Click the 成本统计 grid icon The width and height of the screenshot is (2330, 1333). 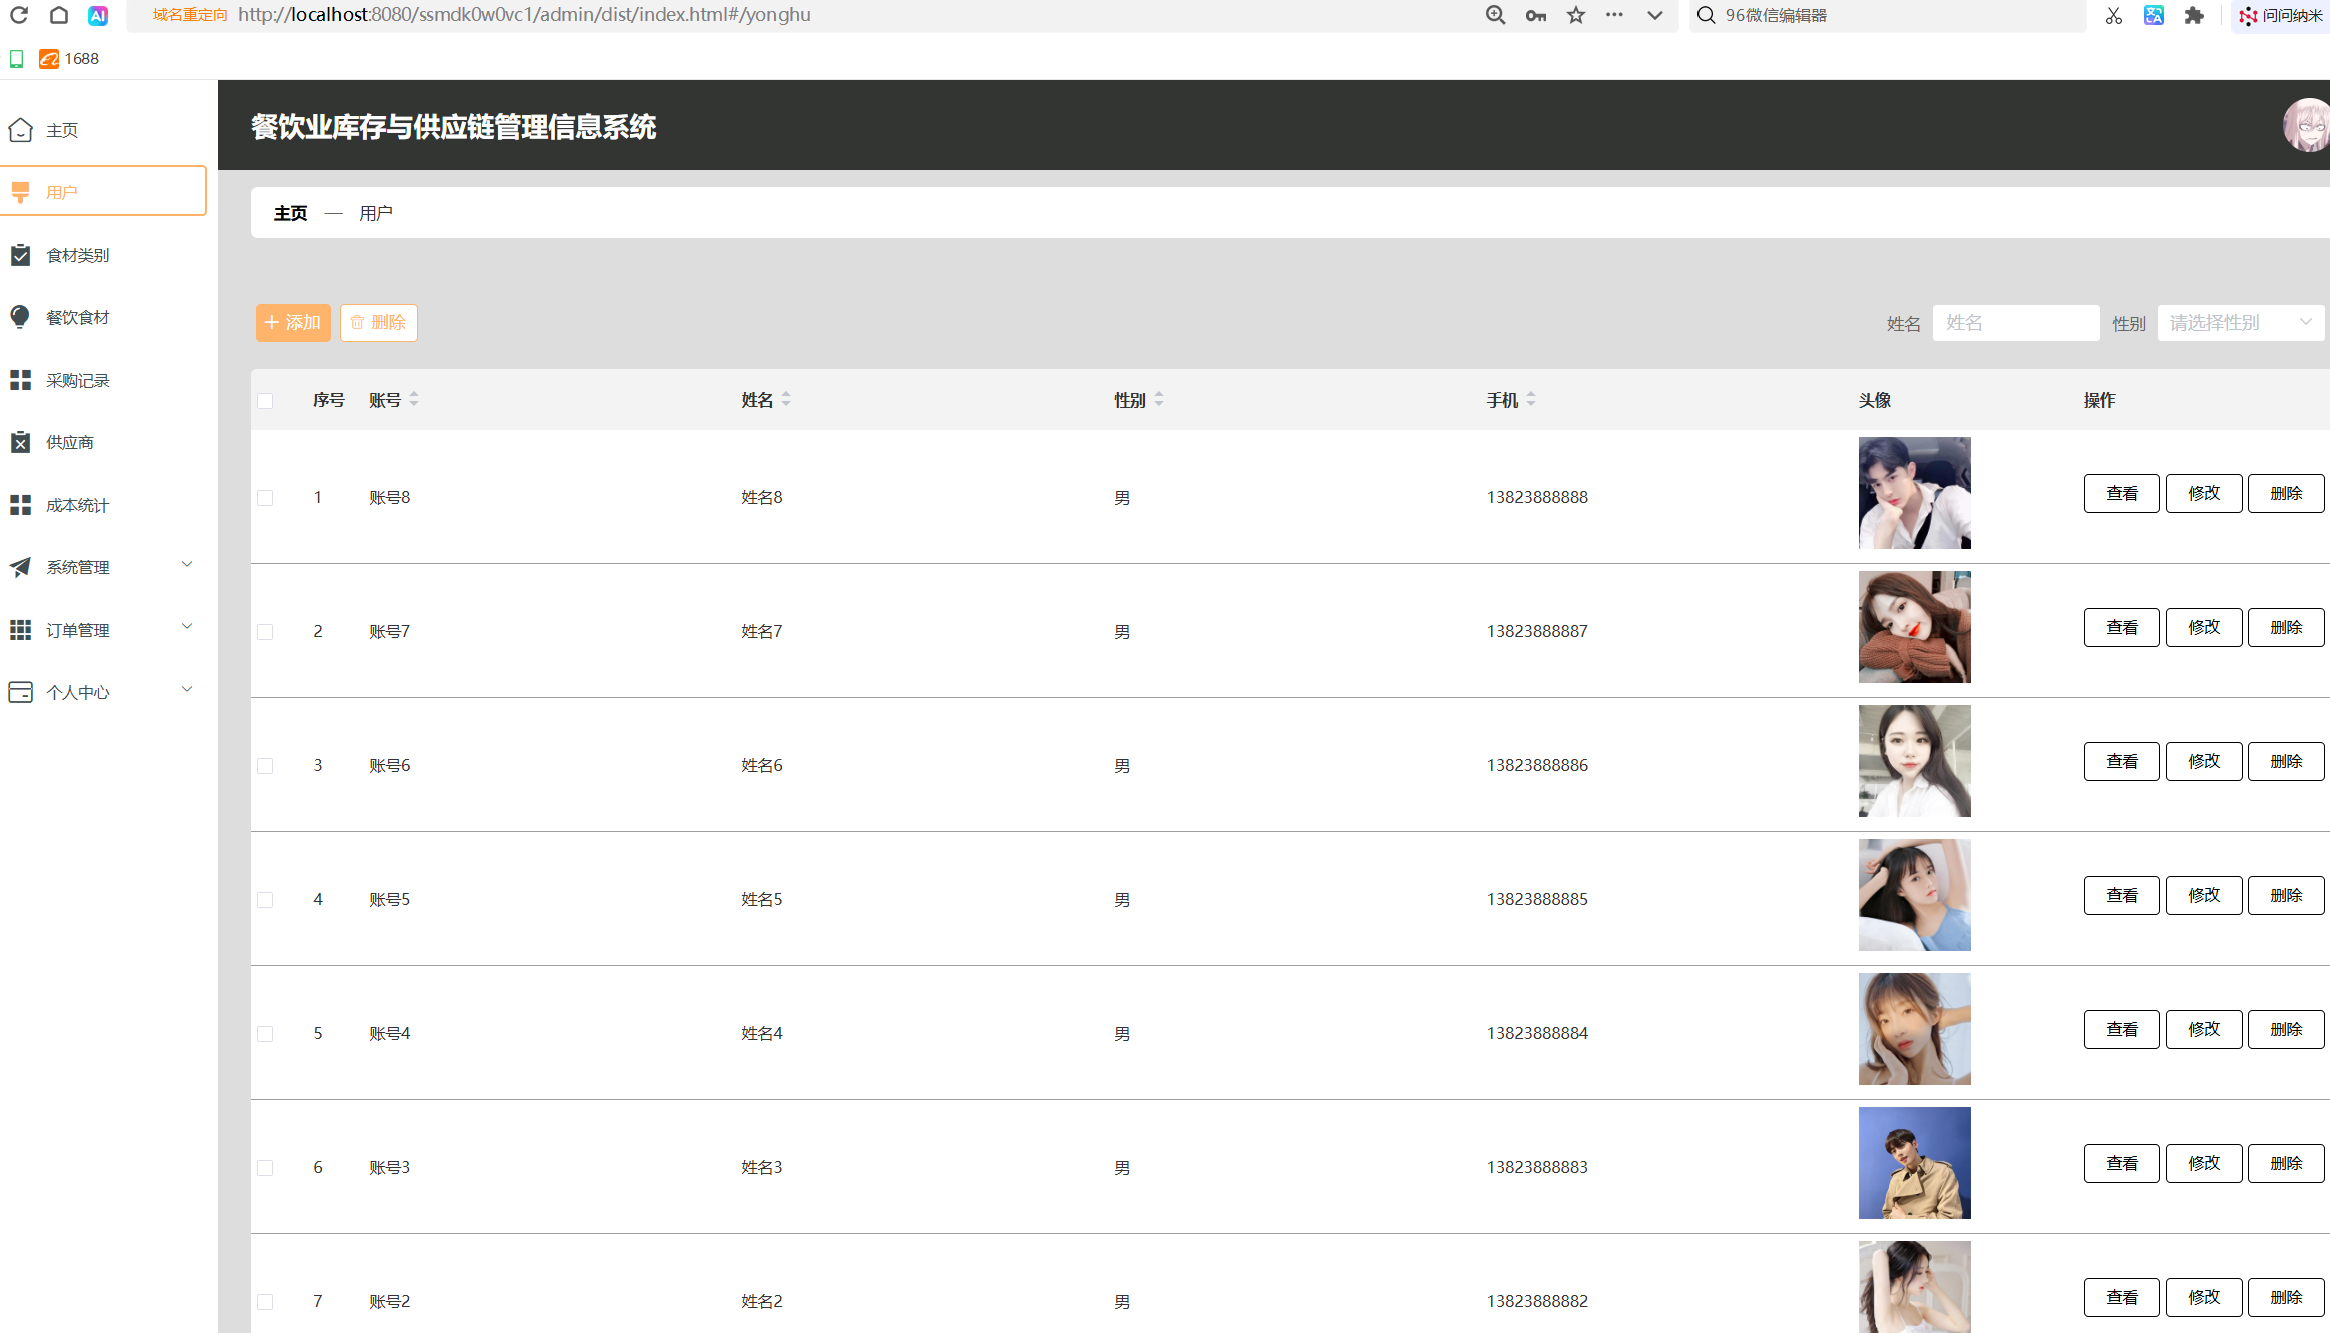[20, 505]
